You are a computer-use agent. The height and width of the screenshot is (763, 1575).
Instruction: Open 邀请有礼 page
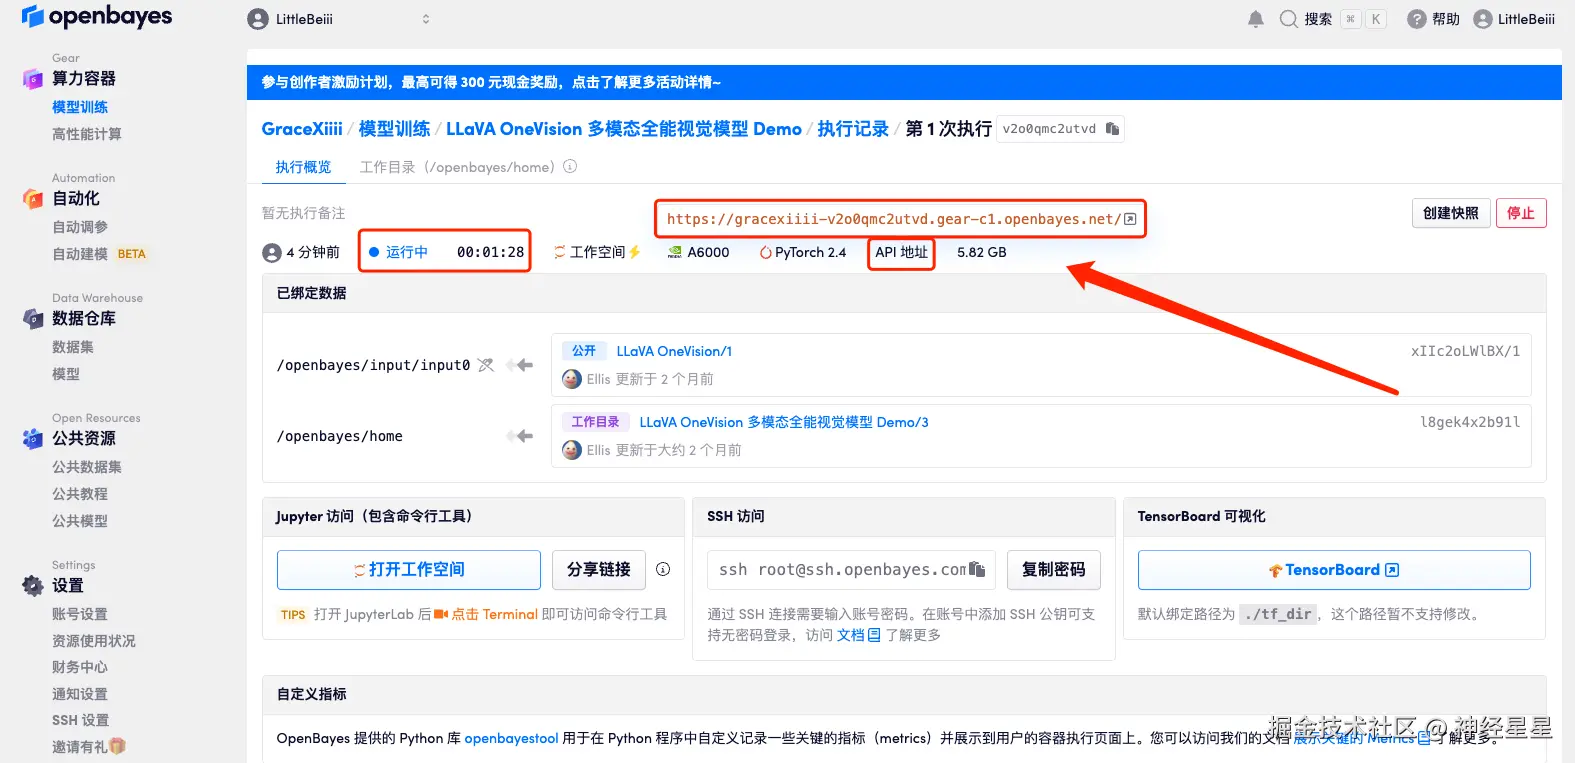coord(88,747)
